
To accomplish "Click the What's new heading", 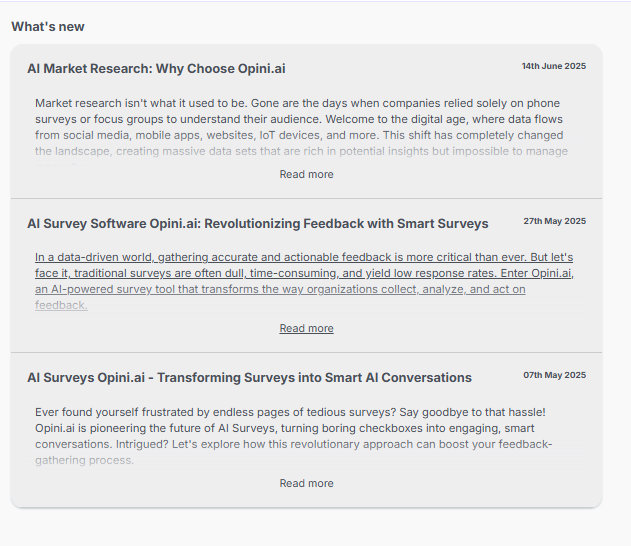I will click(48, 27).
